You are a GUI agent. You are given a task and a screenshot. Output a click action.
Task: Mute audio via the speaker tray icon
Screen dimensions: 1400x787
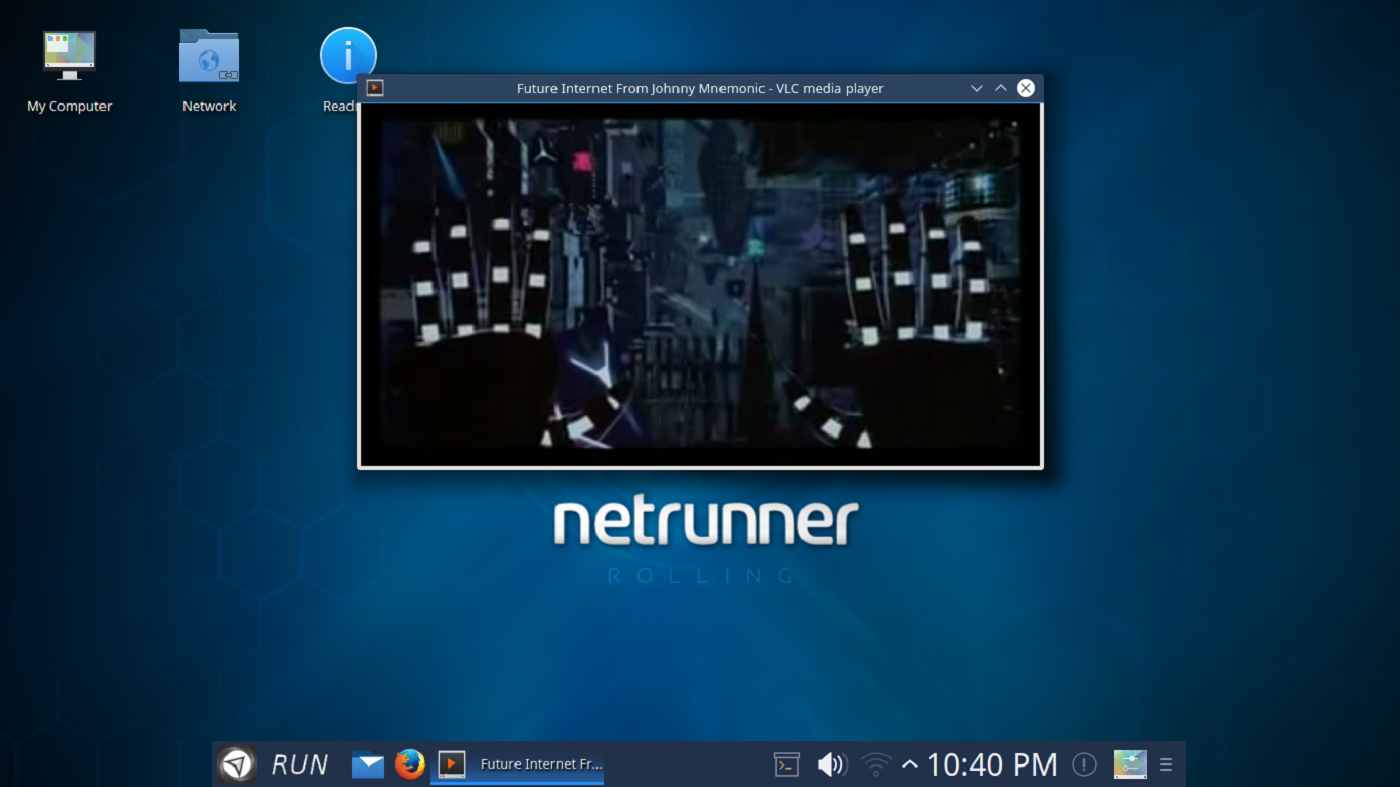[x=831, y=763]
